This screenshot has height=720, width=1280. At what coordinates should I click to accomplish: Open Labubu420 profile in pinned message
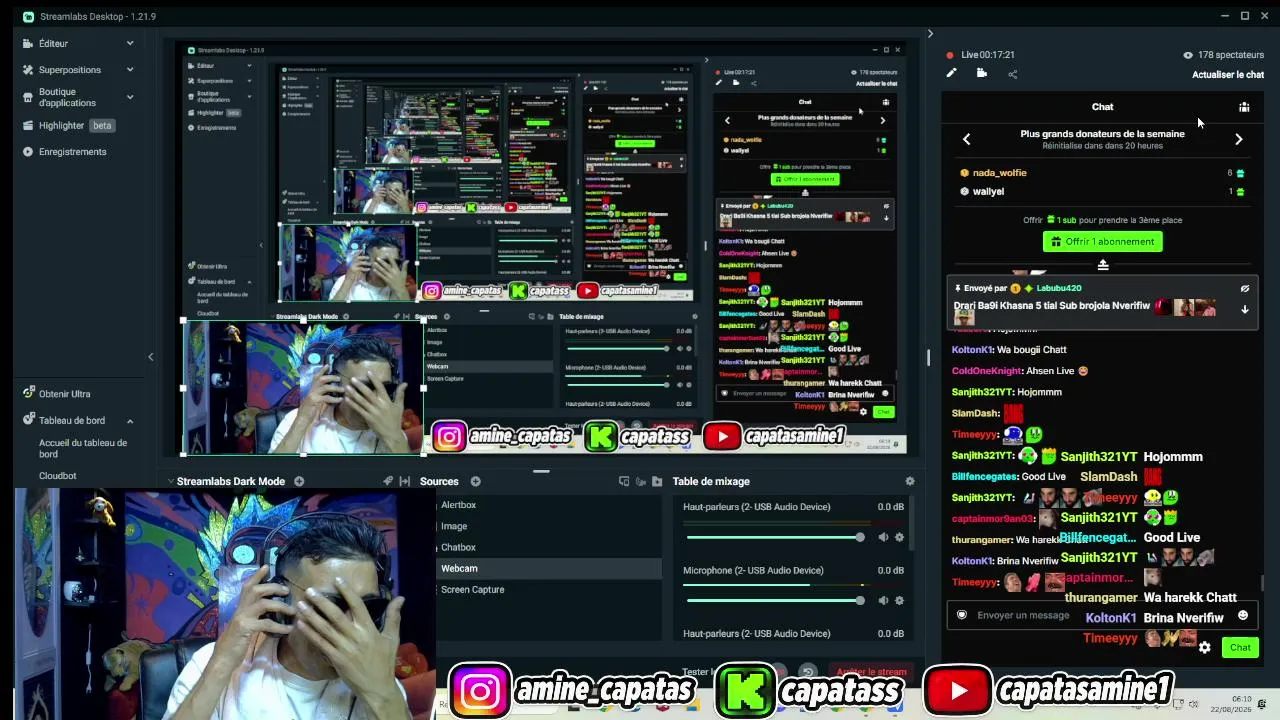pyautogui.click(x=1059, y=289)
